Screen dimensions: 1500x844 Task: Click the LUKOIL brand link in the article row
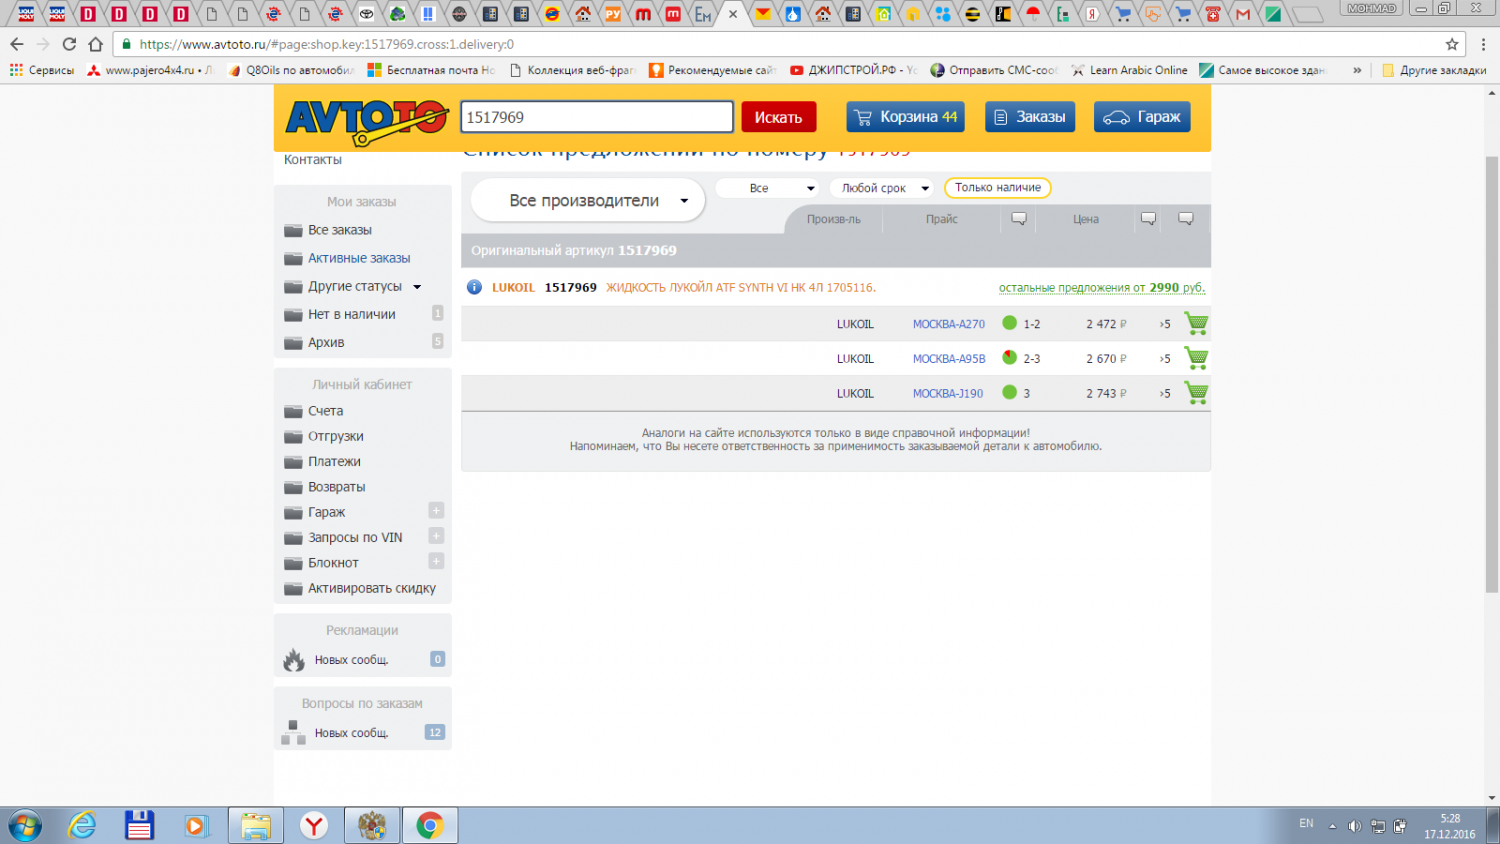pyautogui.click(x=513, y=287)
